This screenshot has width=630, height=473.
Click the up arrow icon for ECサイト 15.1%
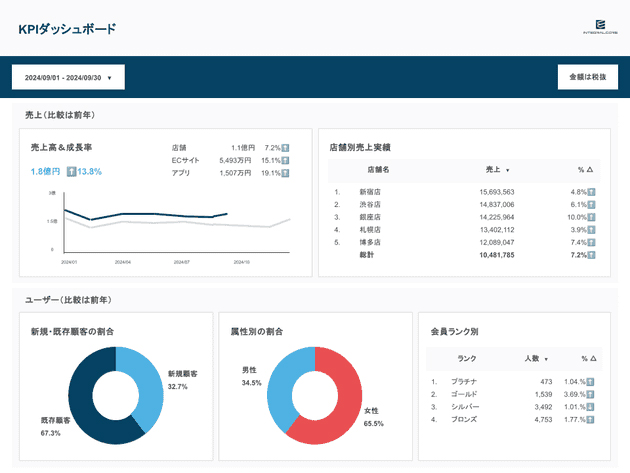tap(285, 160)
